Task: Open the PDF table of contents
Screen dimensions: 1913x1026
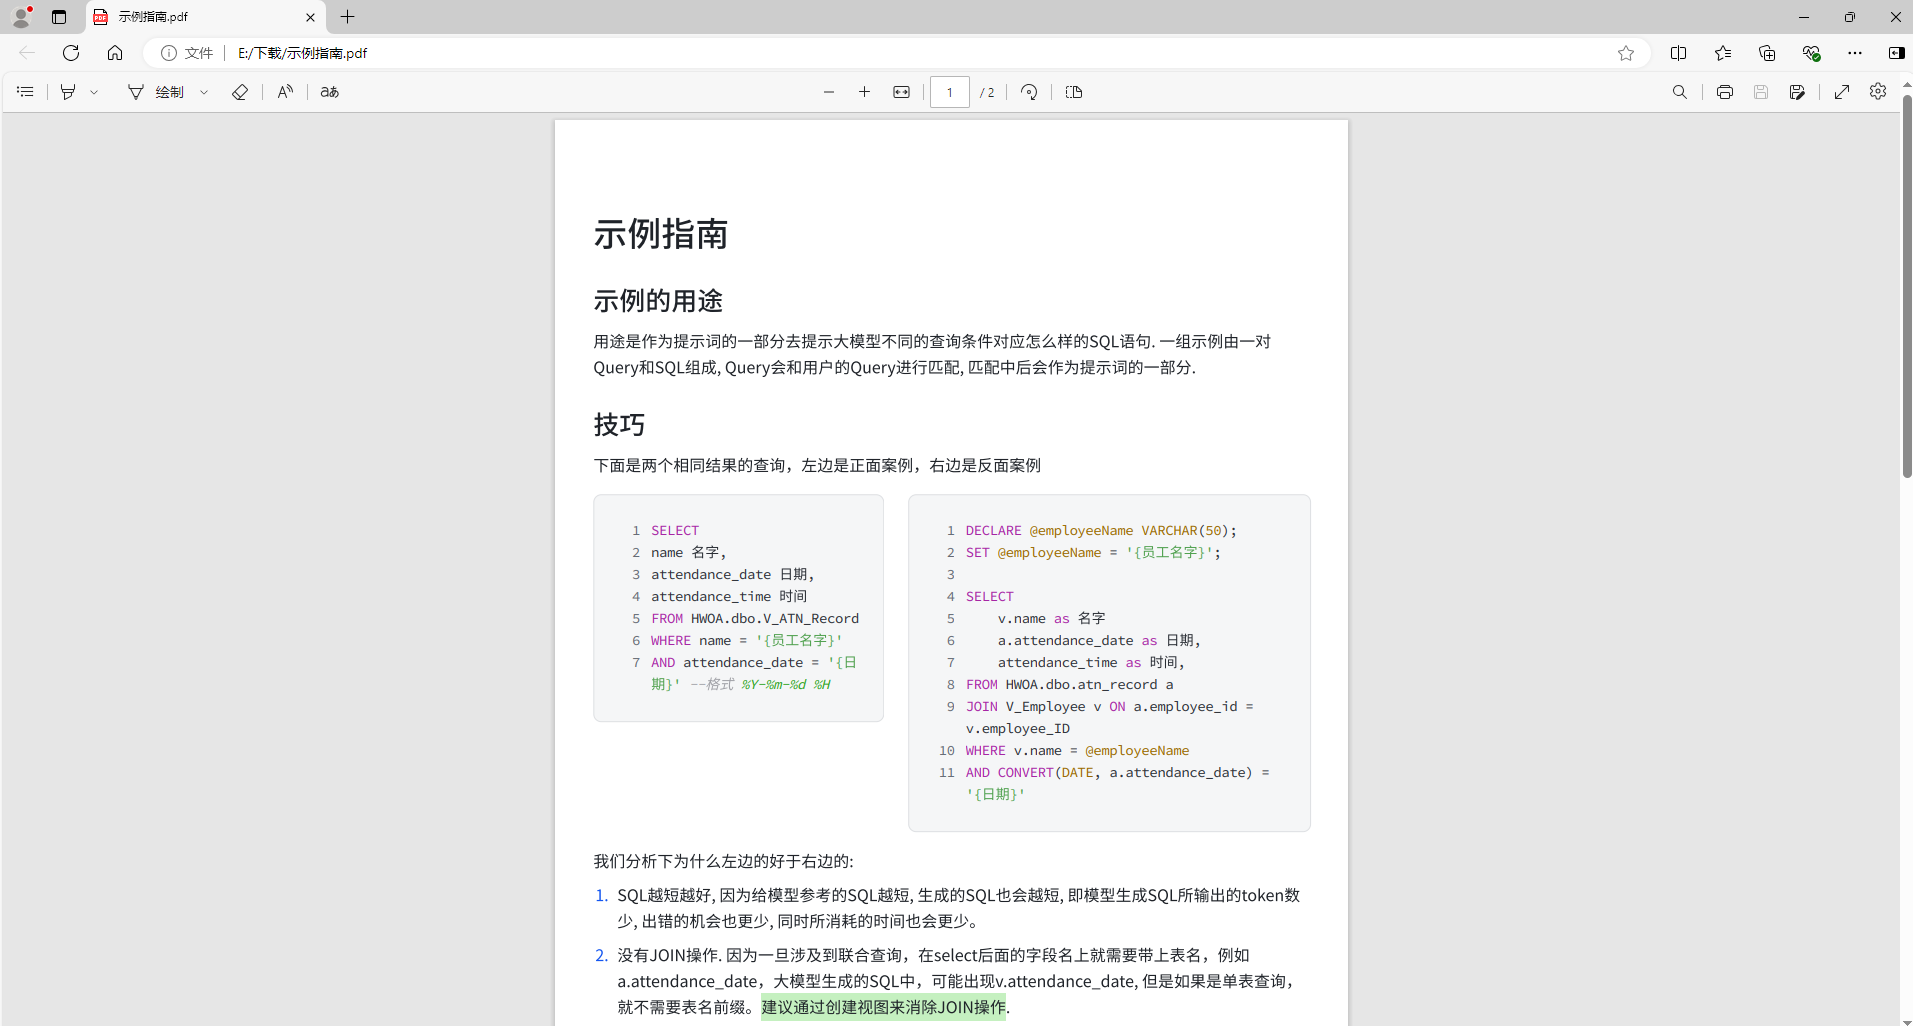Action: (26, 92)
